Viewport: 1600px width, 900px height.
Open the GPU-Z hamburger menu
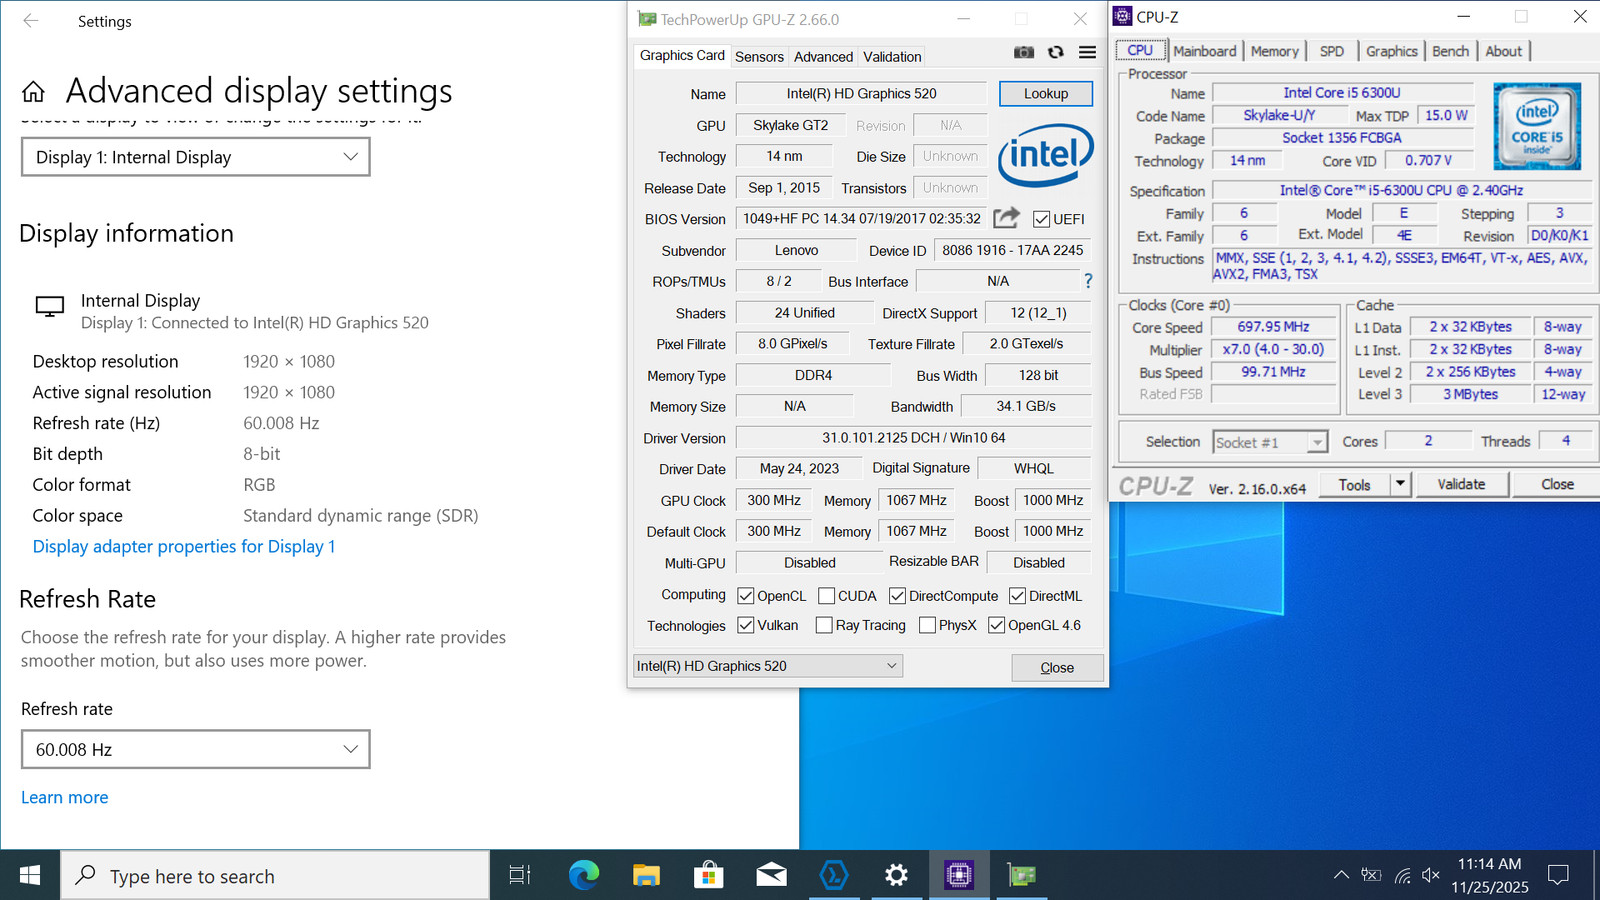pos(1087,52)
